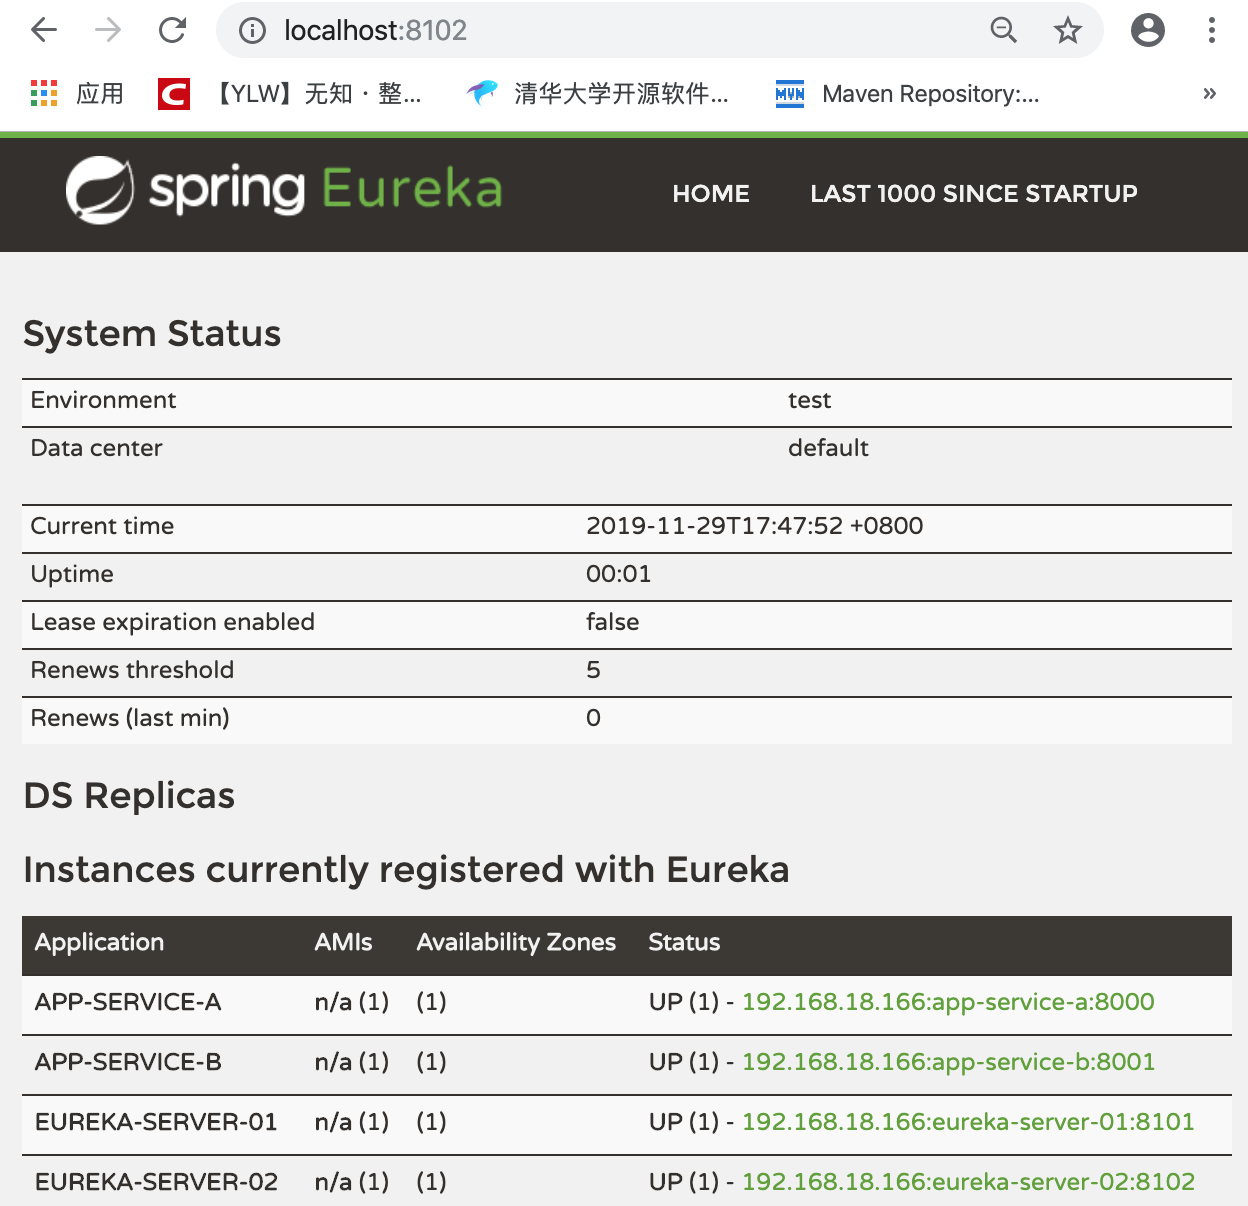
Task: Click the zoom magnifier icon in address bar
Action: click(x=1003, y=31)
